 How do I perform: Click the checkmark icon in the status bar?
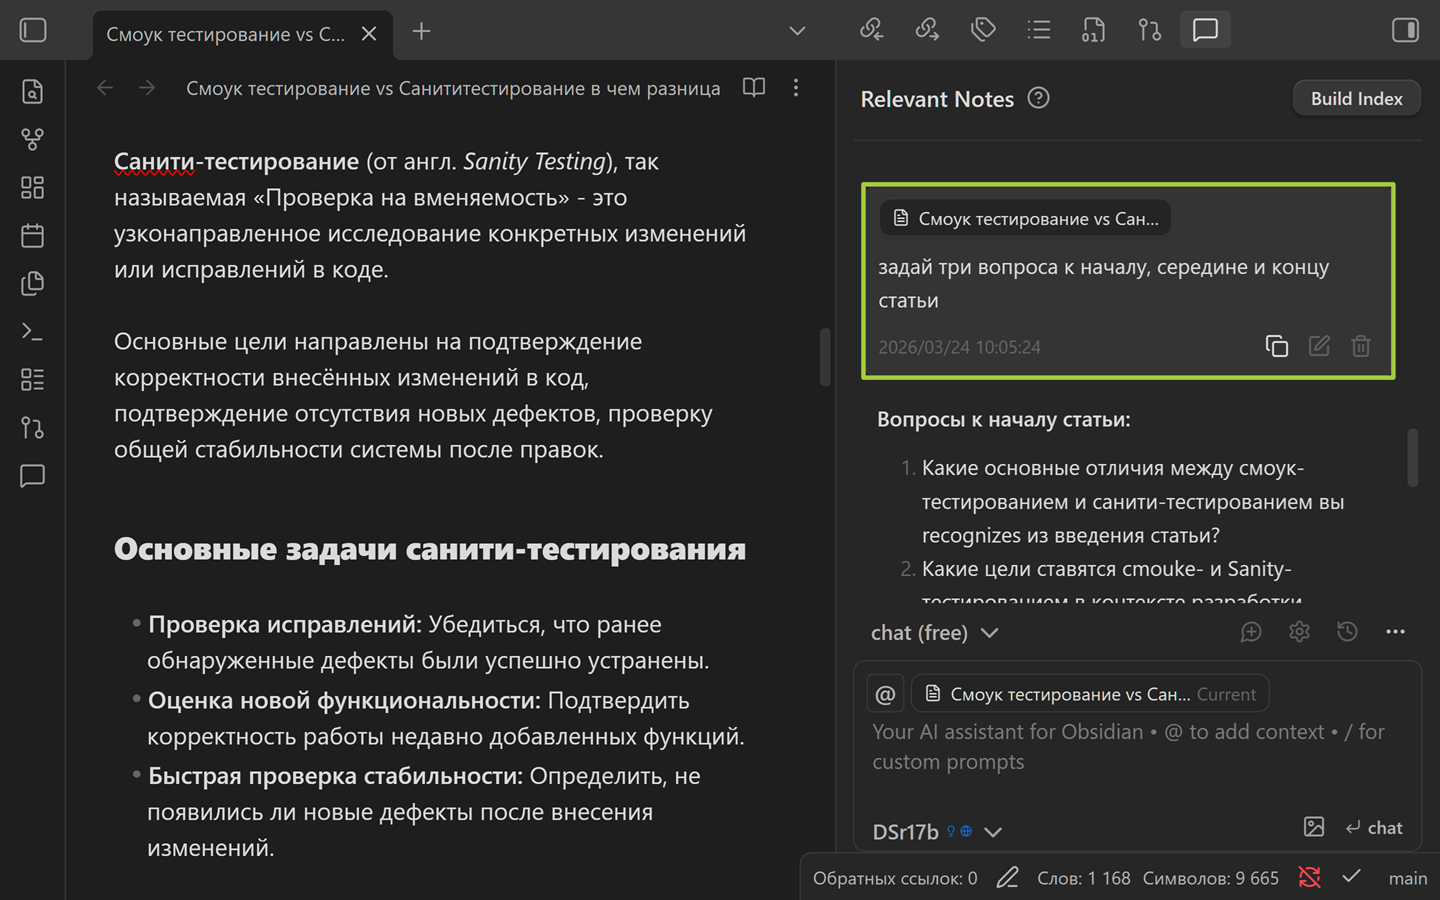pyautogui.click(x=1351, y=877)
